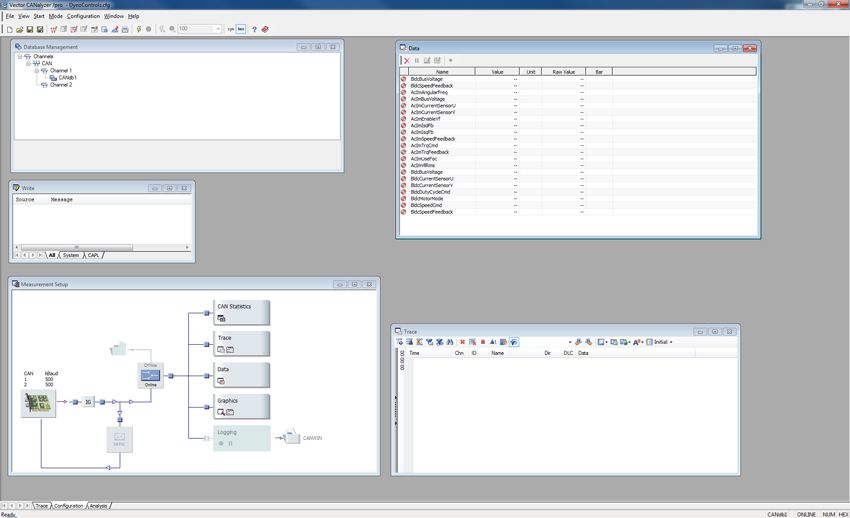
Task: Open the Graphics block in Measurement Setup
Action: (x=241, y=405)
